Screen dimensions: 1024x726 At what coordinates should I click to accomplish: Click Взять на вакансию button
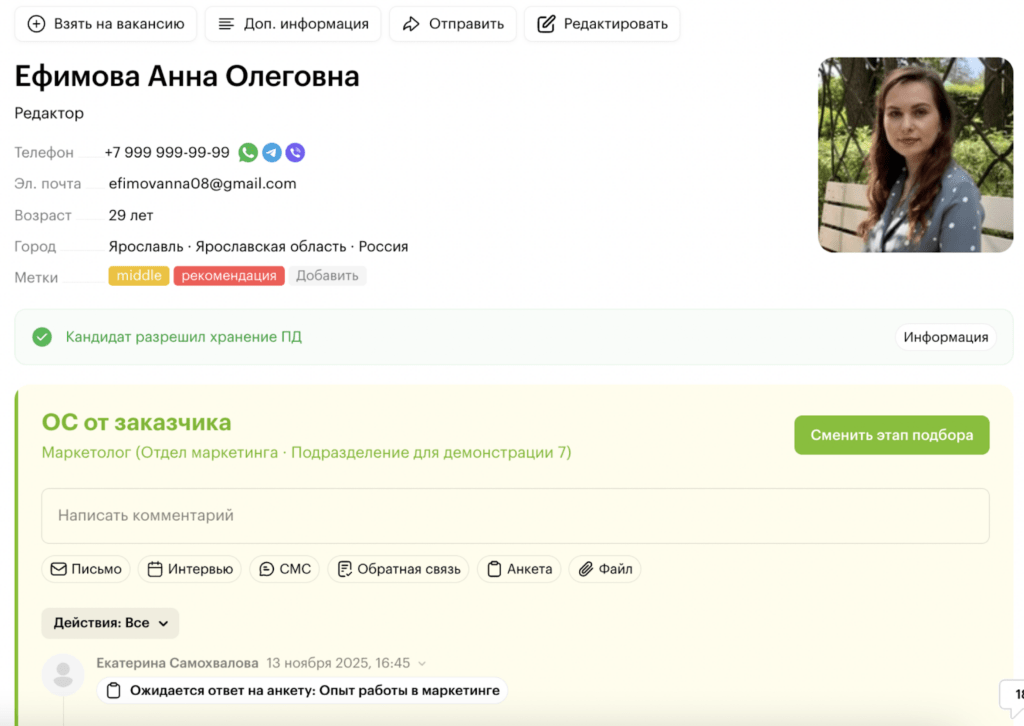(106, 24)
